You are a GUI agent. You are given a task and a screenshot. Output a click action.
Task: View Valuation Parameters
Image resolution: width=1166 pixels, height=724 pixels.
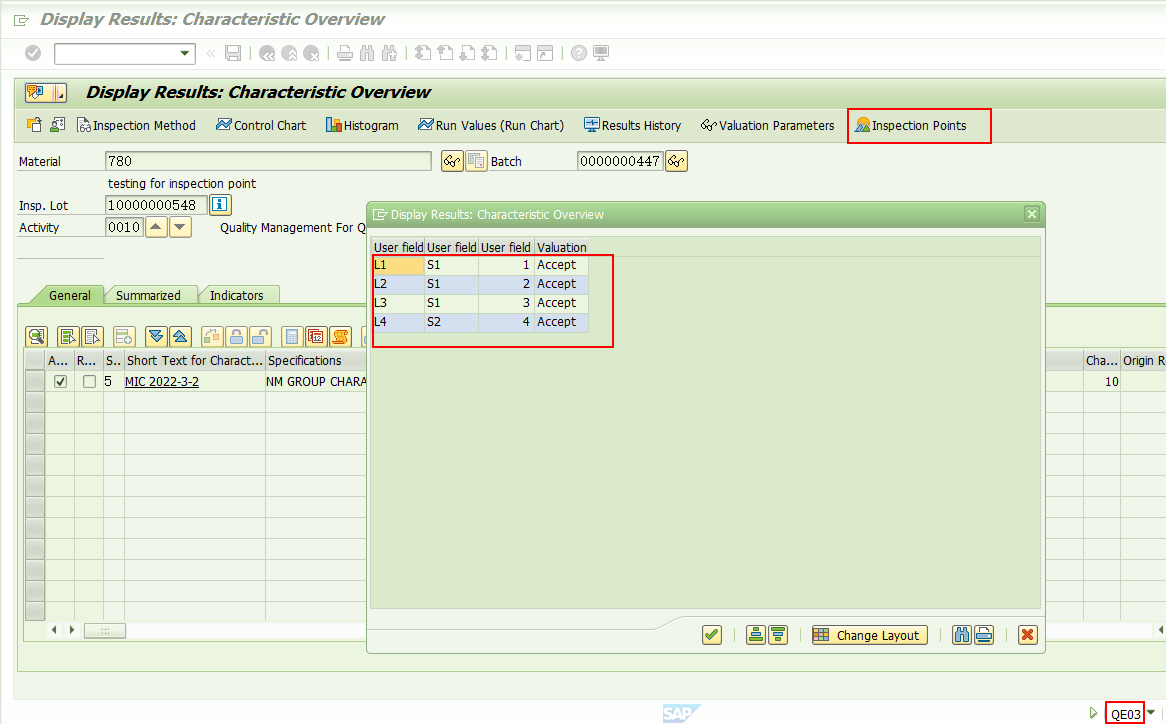[x=767, y=125]
